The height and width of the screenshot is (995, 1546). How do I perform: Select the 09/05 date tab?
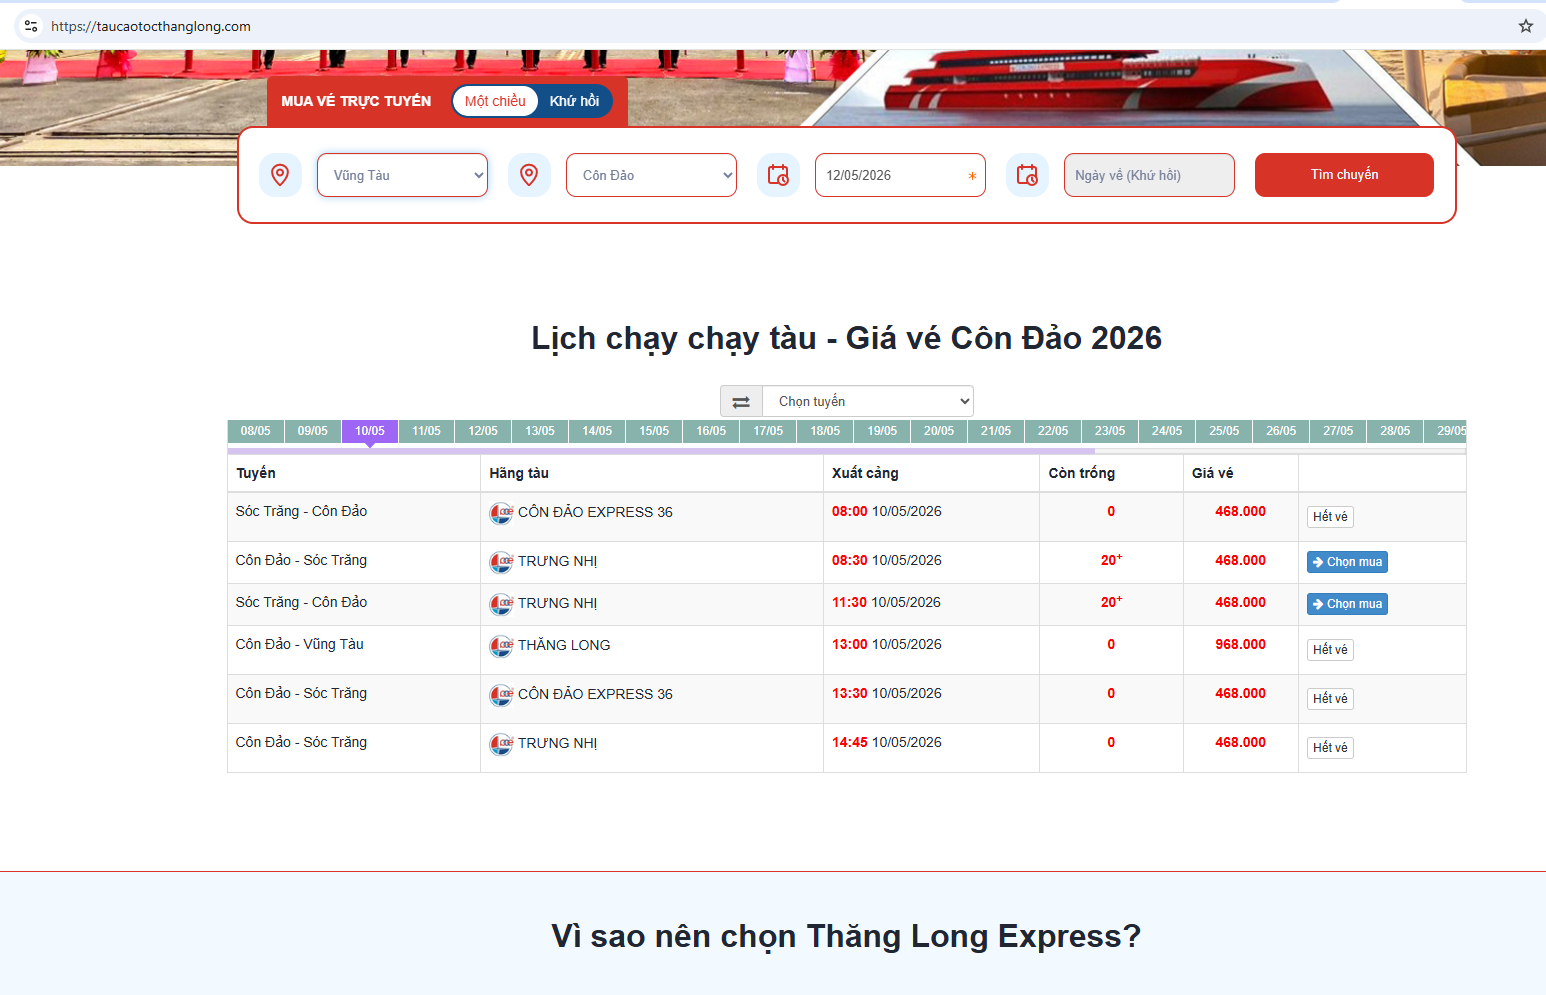313,431
